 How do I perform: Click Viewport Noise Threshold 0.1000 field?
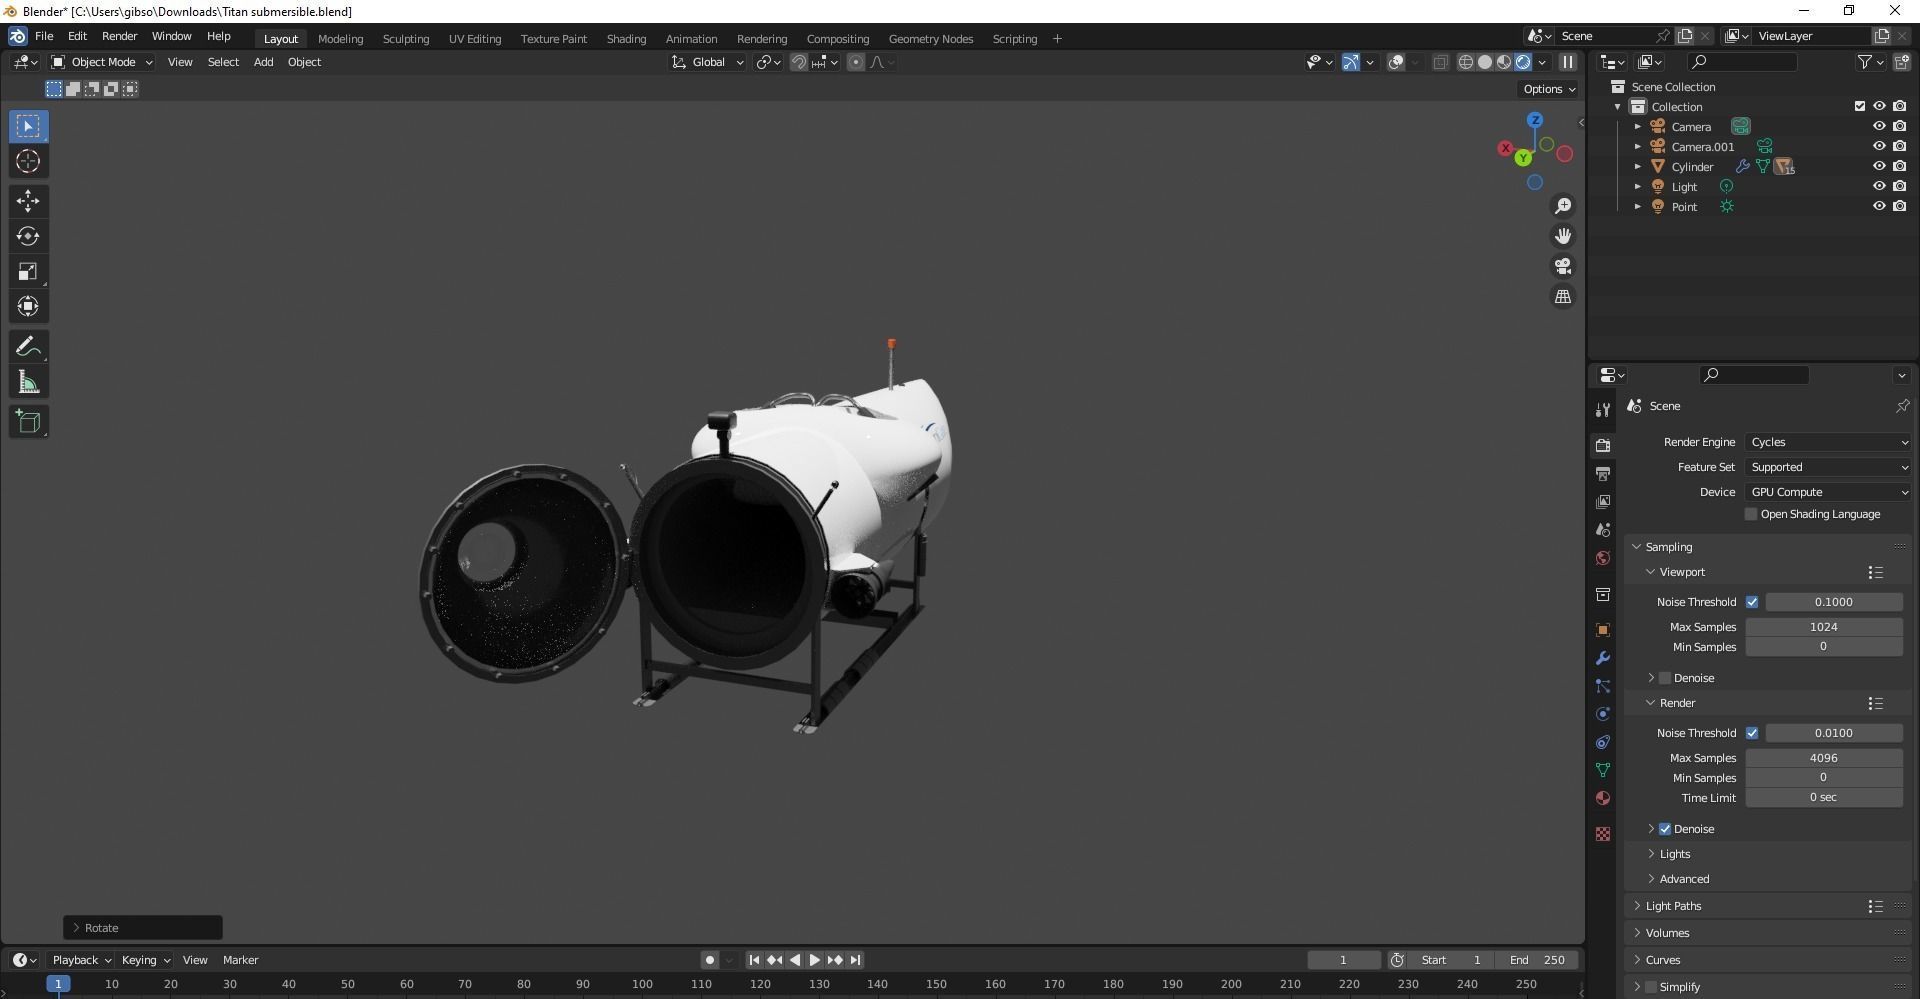click(1833, 602)
